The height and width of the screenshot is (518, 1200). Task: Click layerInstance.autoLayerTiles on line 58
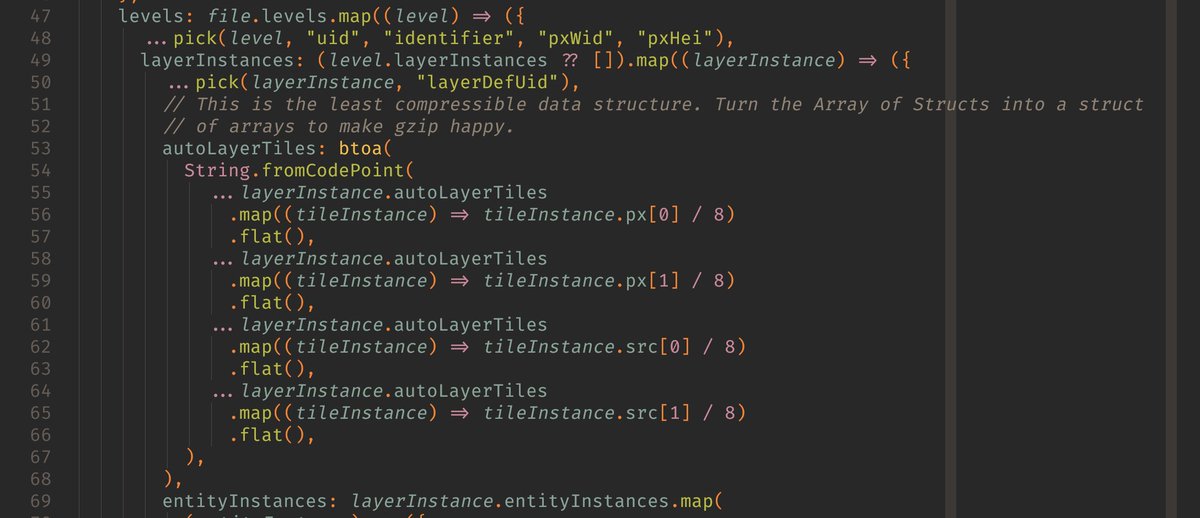tap(394, 258)
